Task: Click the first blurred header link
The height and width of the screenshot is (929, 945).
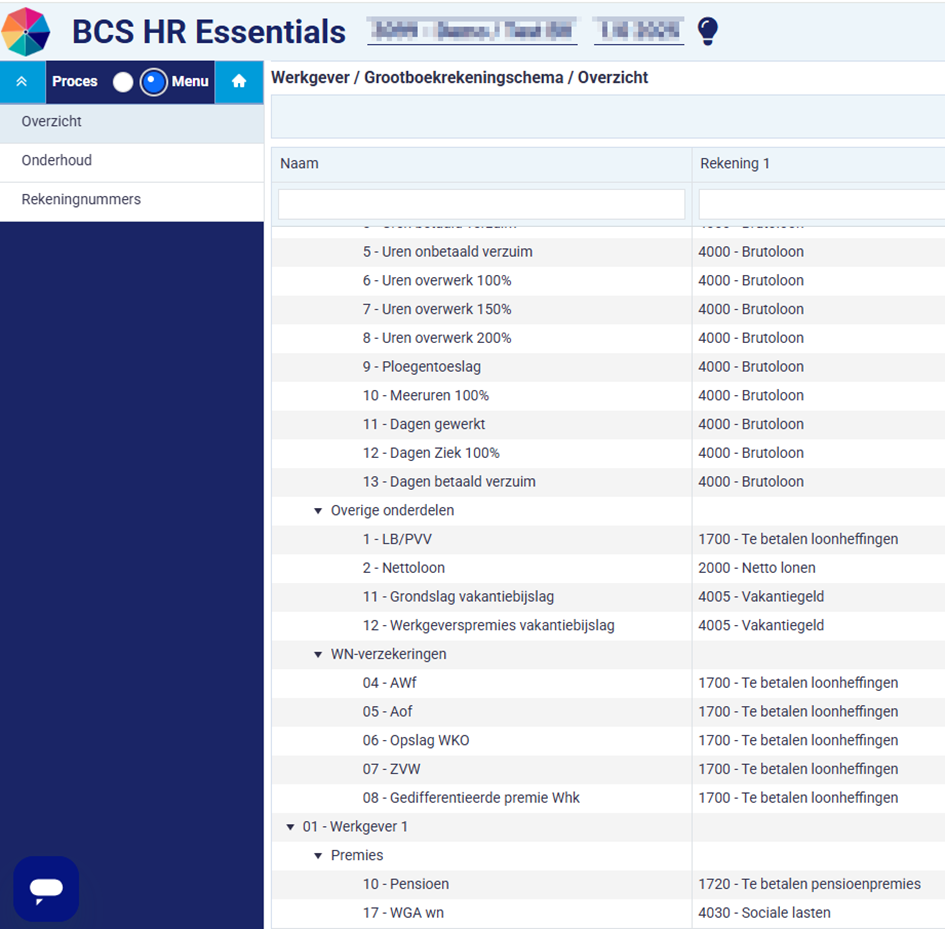Action: pyautogui.click(x=472, y=31)
